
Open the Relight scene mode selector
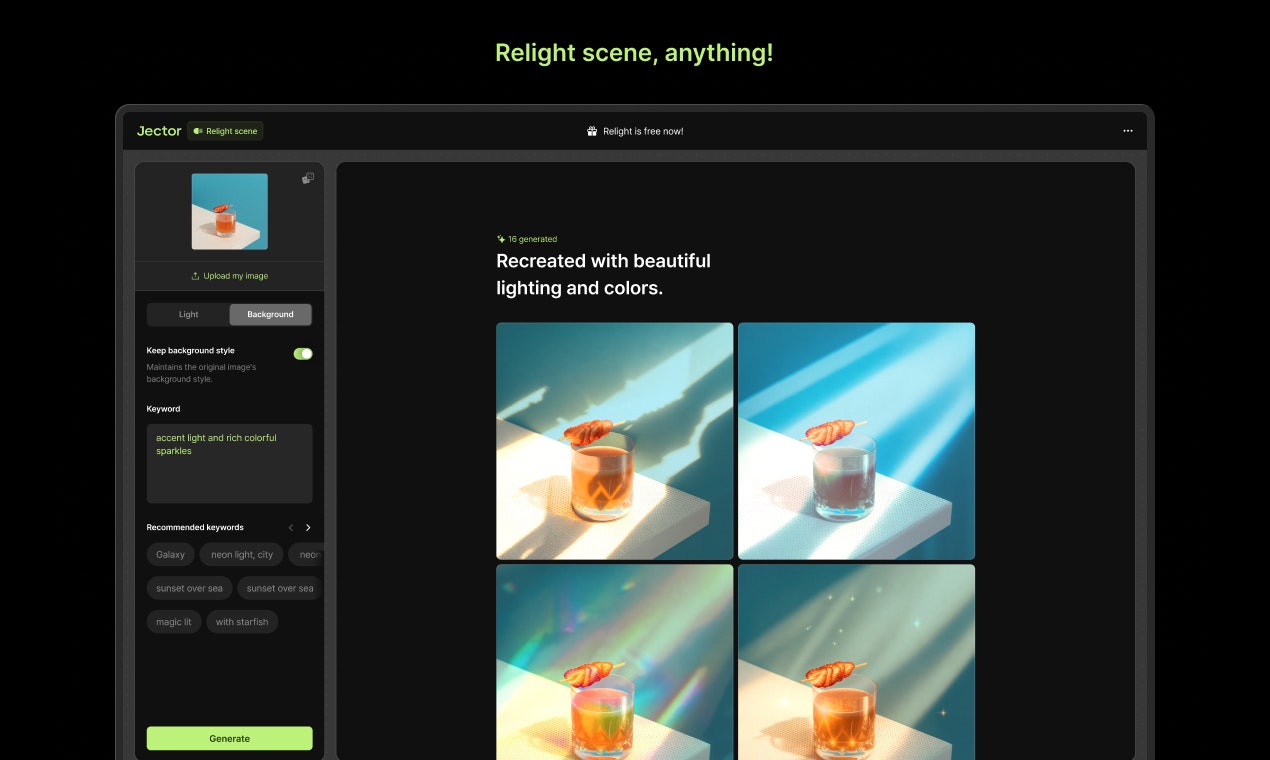tap(225, 131)
